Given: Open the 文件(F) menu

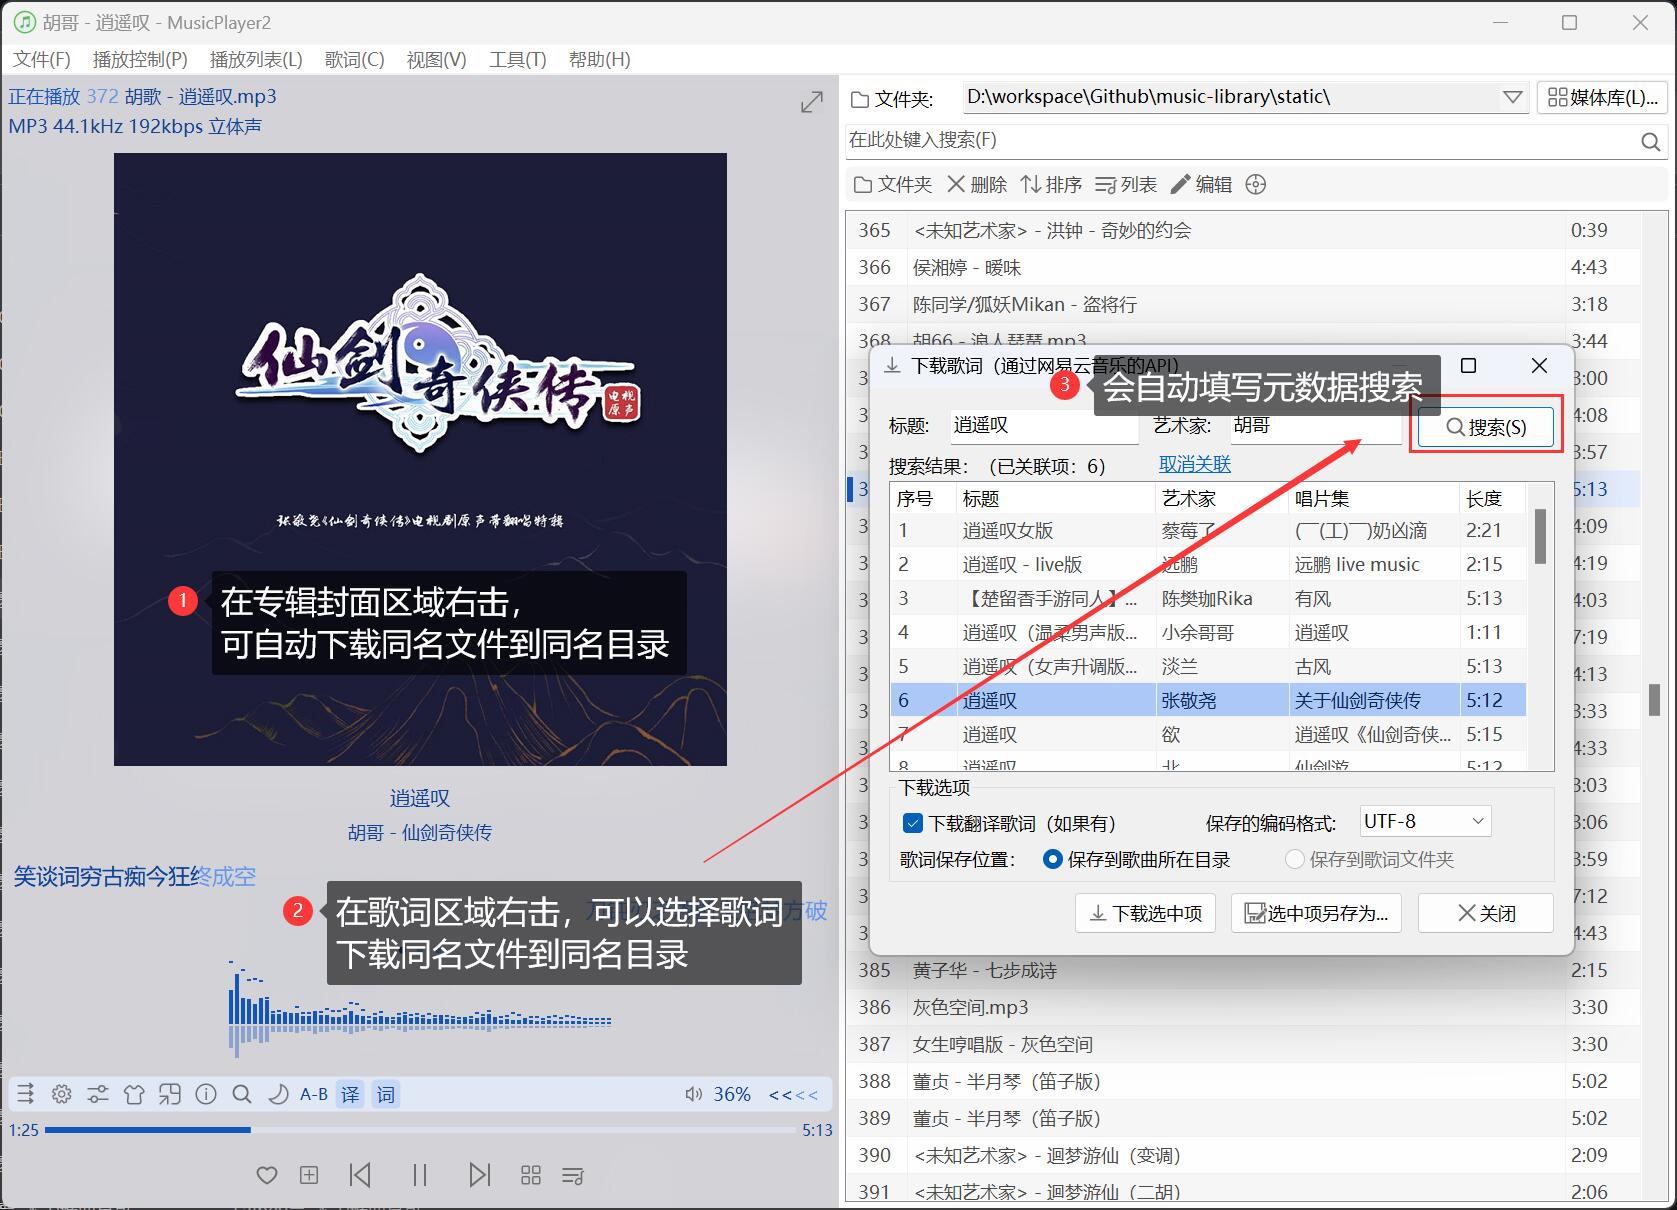Looking at the screenshot, I should click(x=42, y=59).
